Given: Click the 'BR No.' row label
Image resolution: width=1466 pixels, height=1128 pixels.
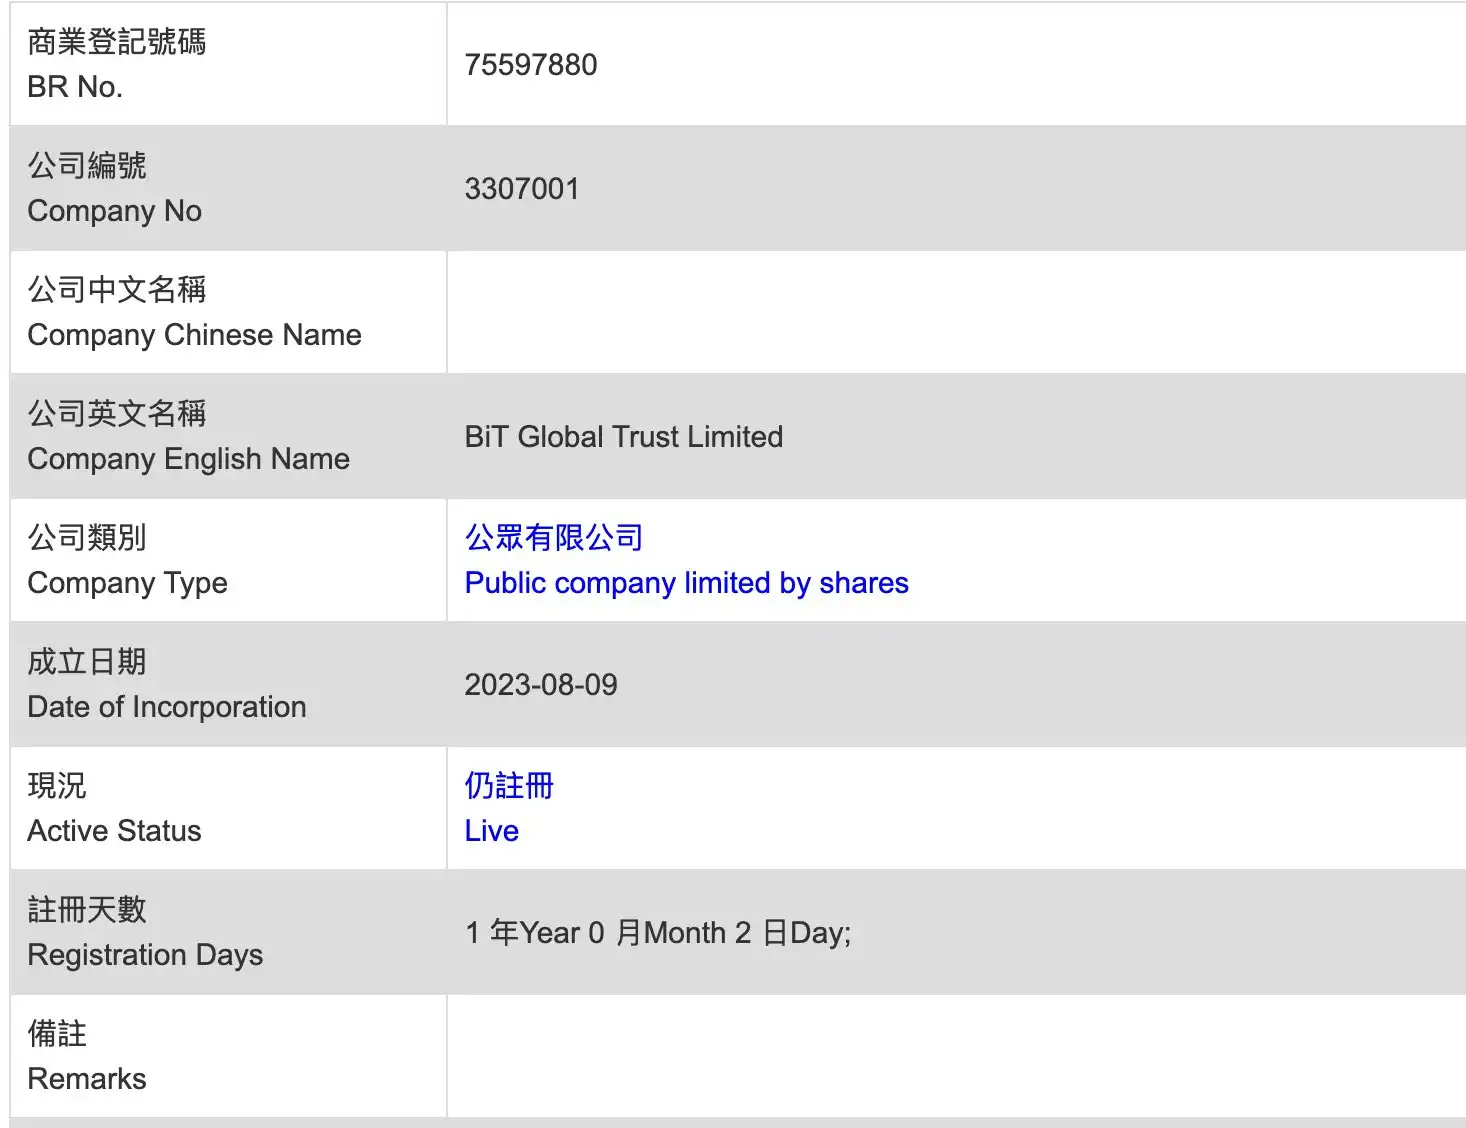Looking at the screenshot, I should coord(75,87).
